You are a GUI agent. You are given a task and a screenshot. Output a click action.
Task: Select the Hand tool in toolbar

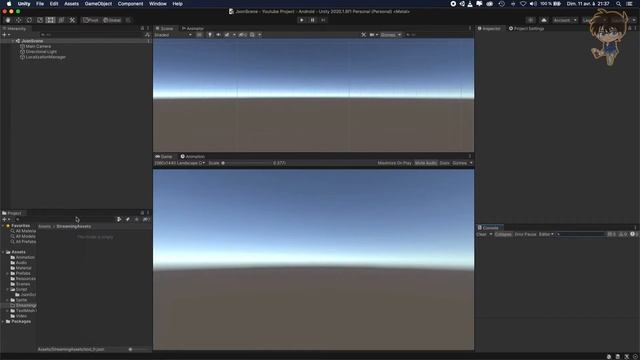tap(8, 20)
